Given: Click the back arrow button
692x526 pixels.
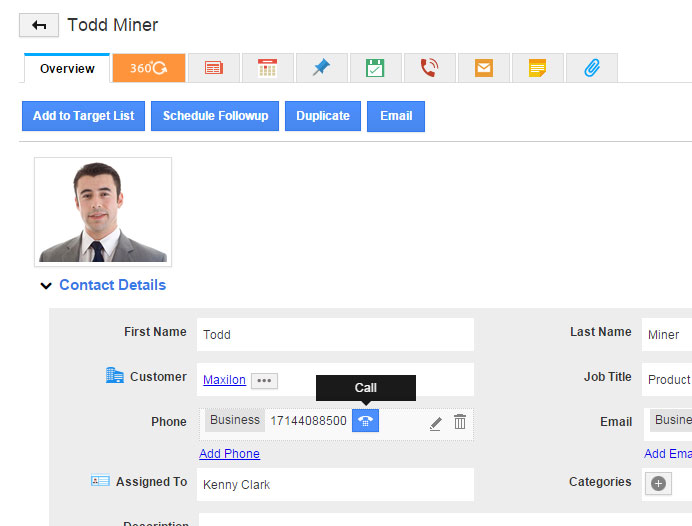Looking at the screenshot, I should point(39,25).
